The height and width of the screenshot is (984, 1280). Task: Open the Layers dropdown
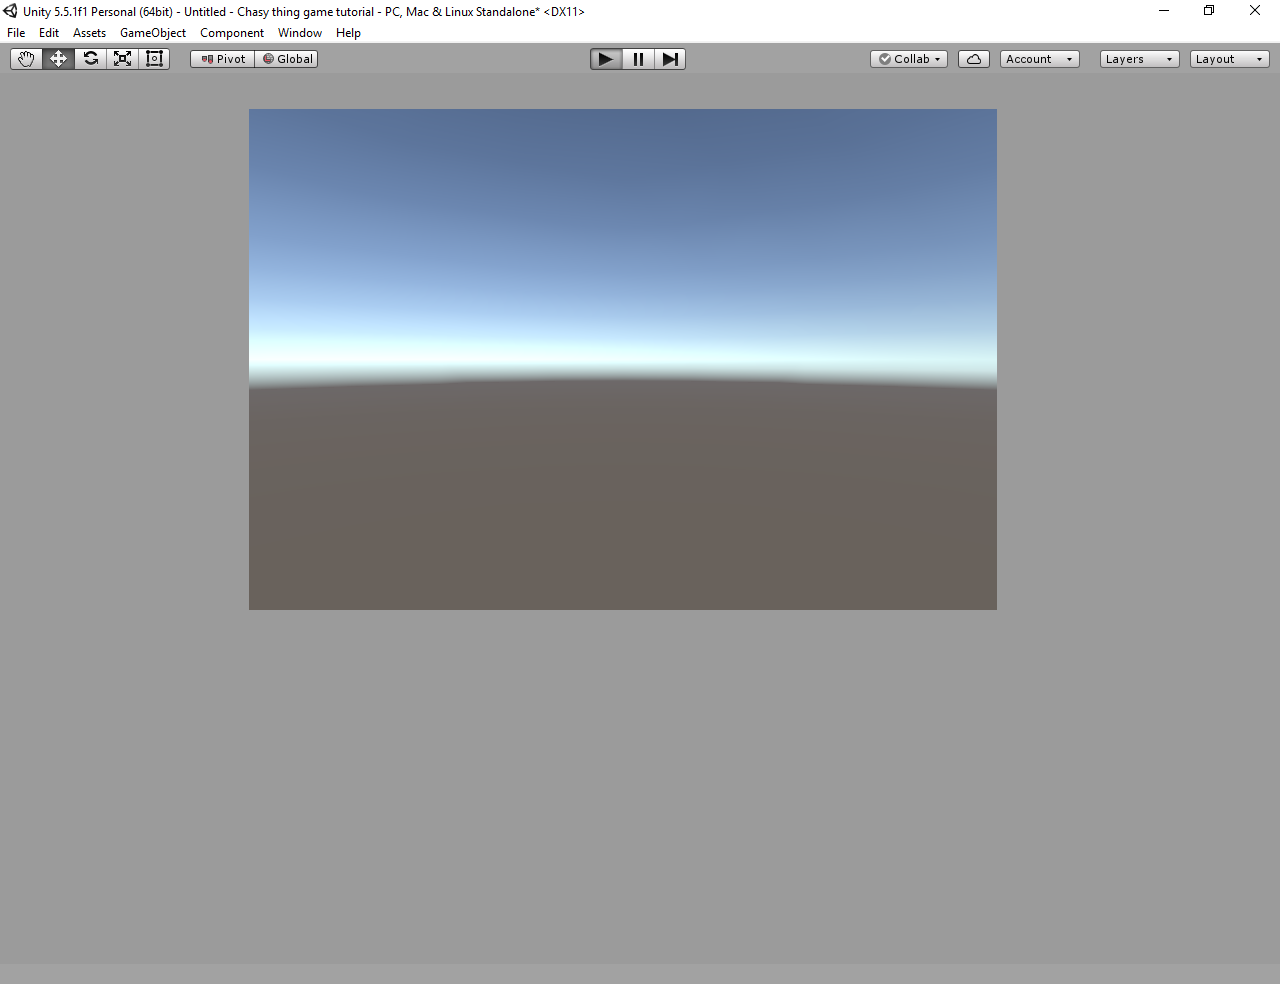point(1140,59)
